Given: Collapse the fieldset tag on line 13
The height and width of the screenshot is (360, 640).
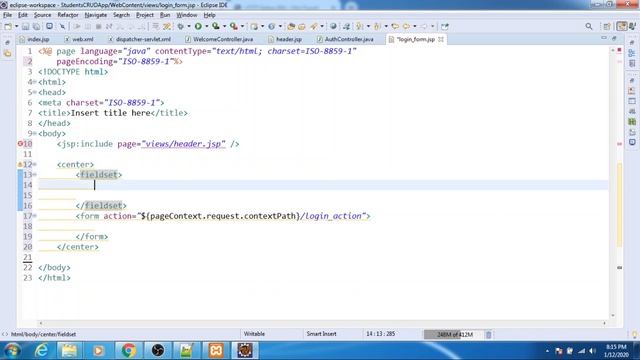Looking at the screenshot, I should 35,175.
